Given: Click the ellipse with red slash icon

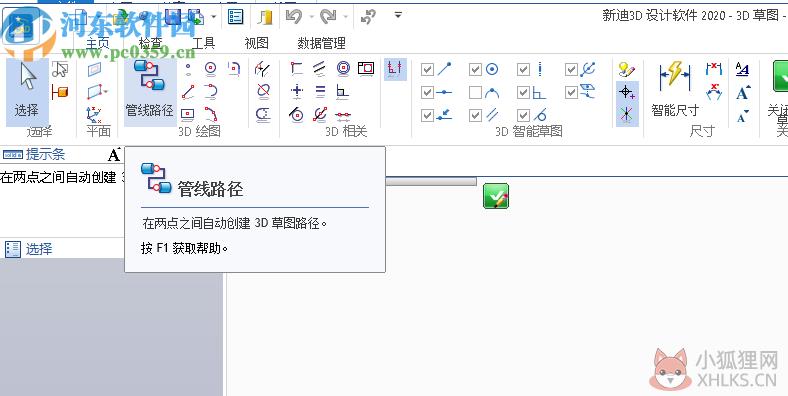Looking at the screenshot, I should click(263, 91).
